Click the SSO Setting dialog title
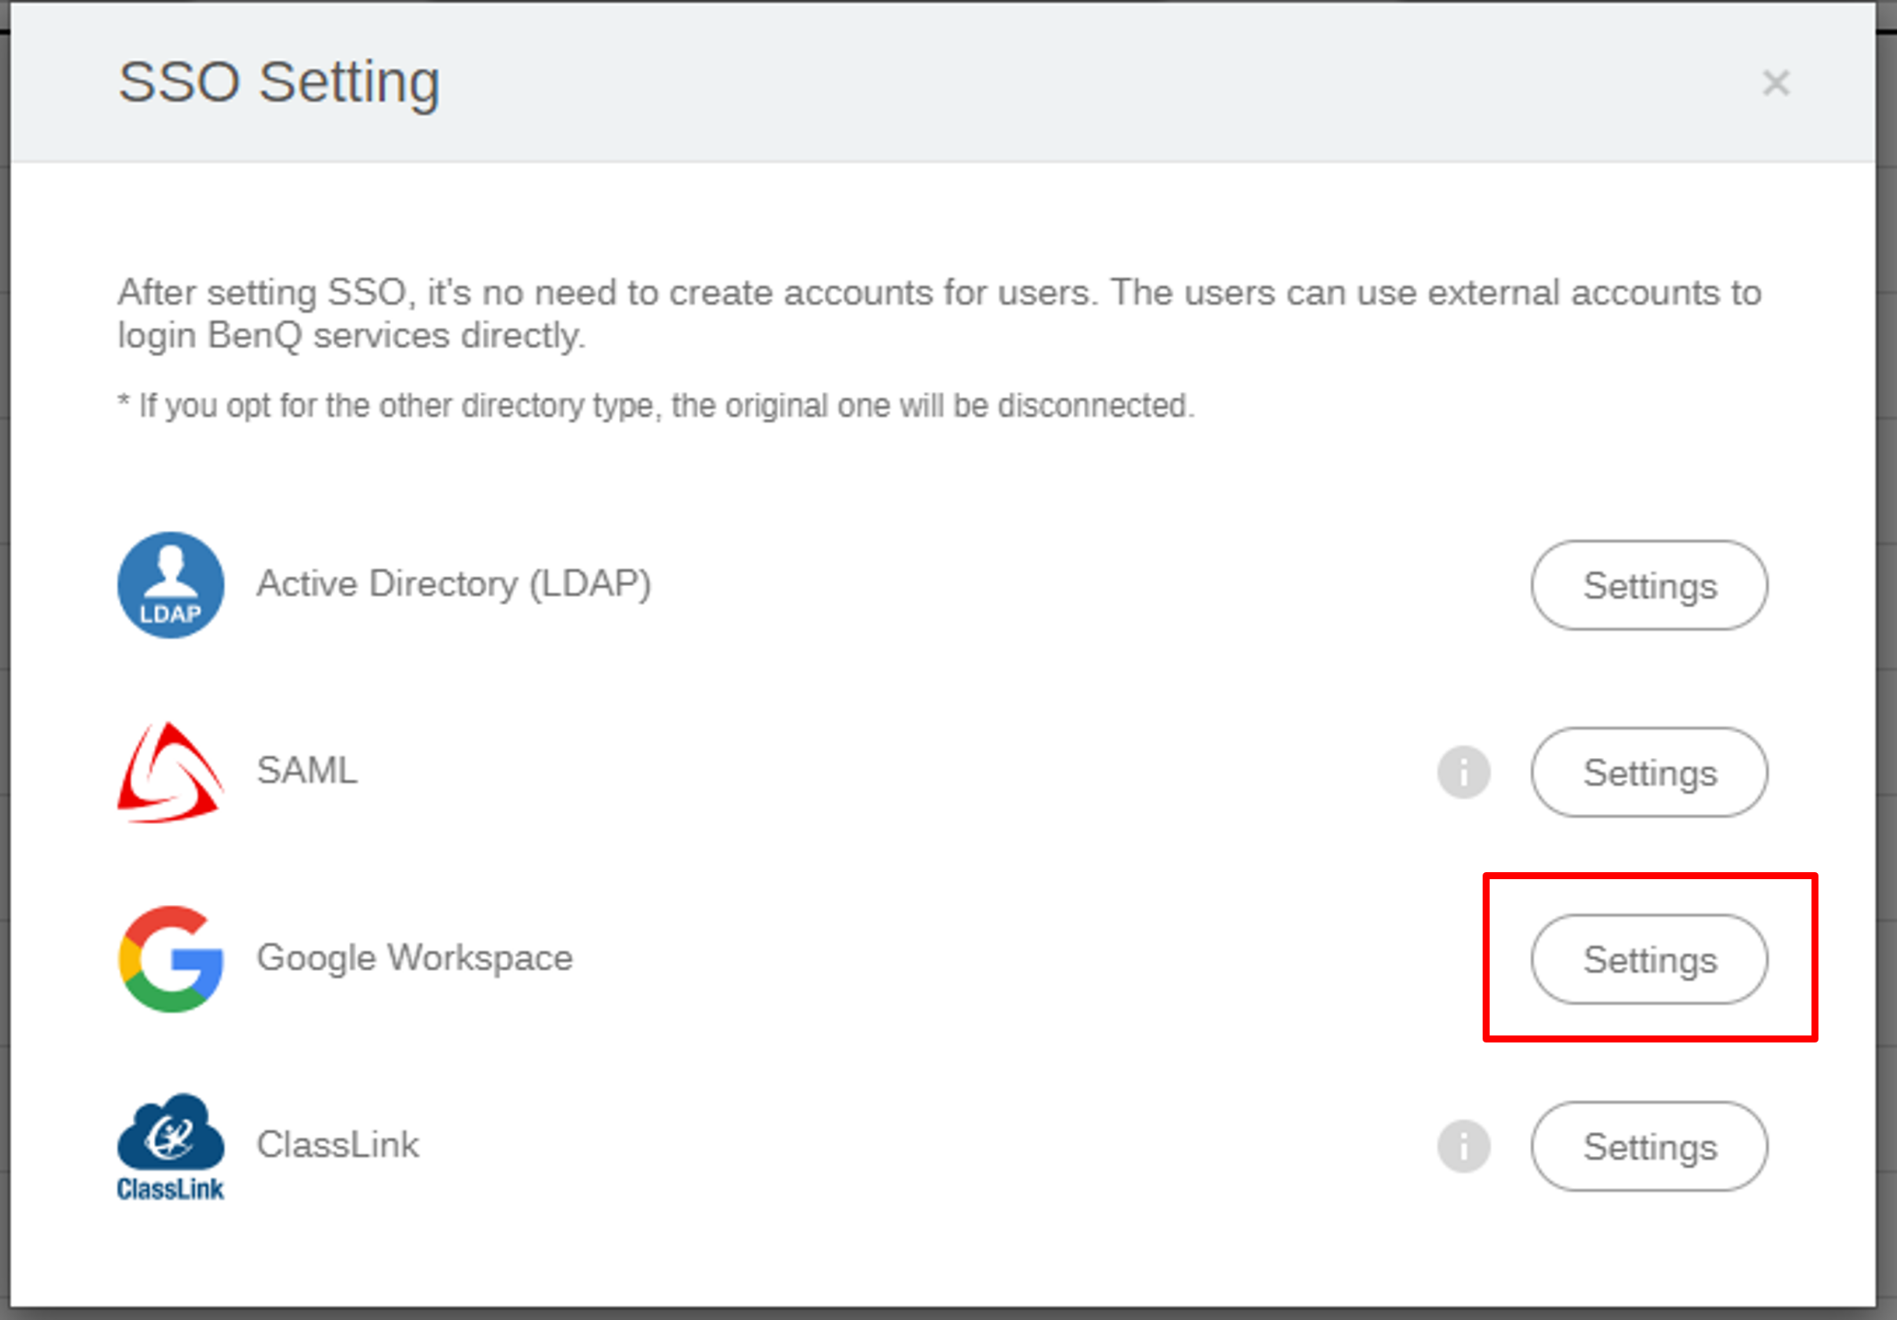 click(x=279, y=82)
